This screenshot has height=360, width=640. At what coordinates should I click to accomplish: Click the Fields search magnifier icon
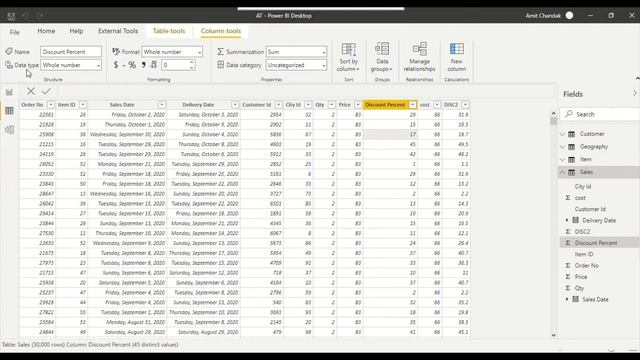point(569,114)
